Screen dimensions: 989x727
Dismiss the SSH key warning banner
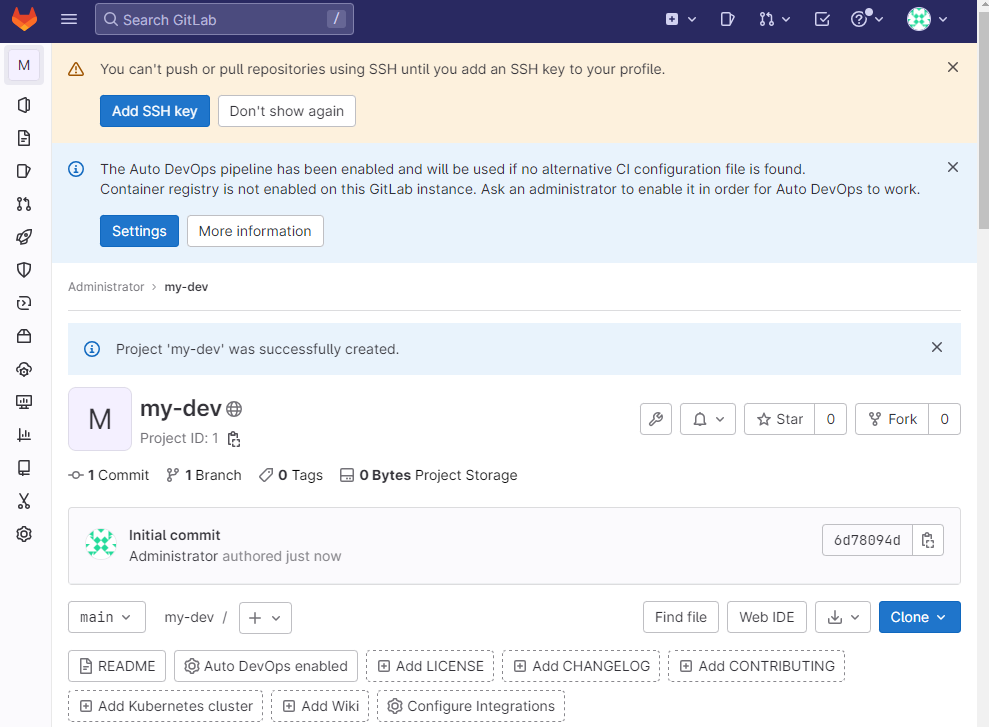(953, 67)
